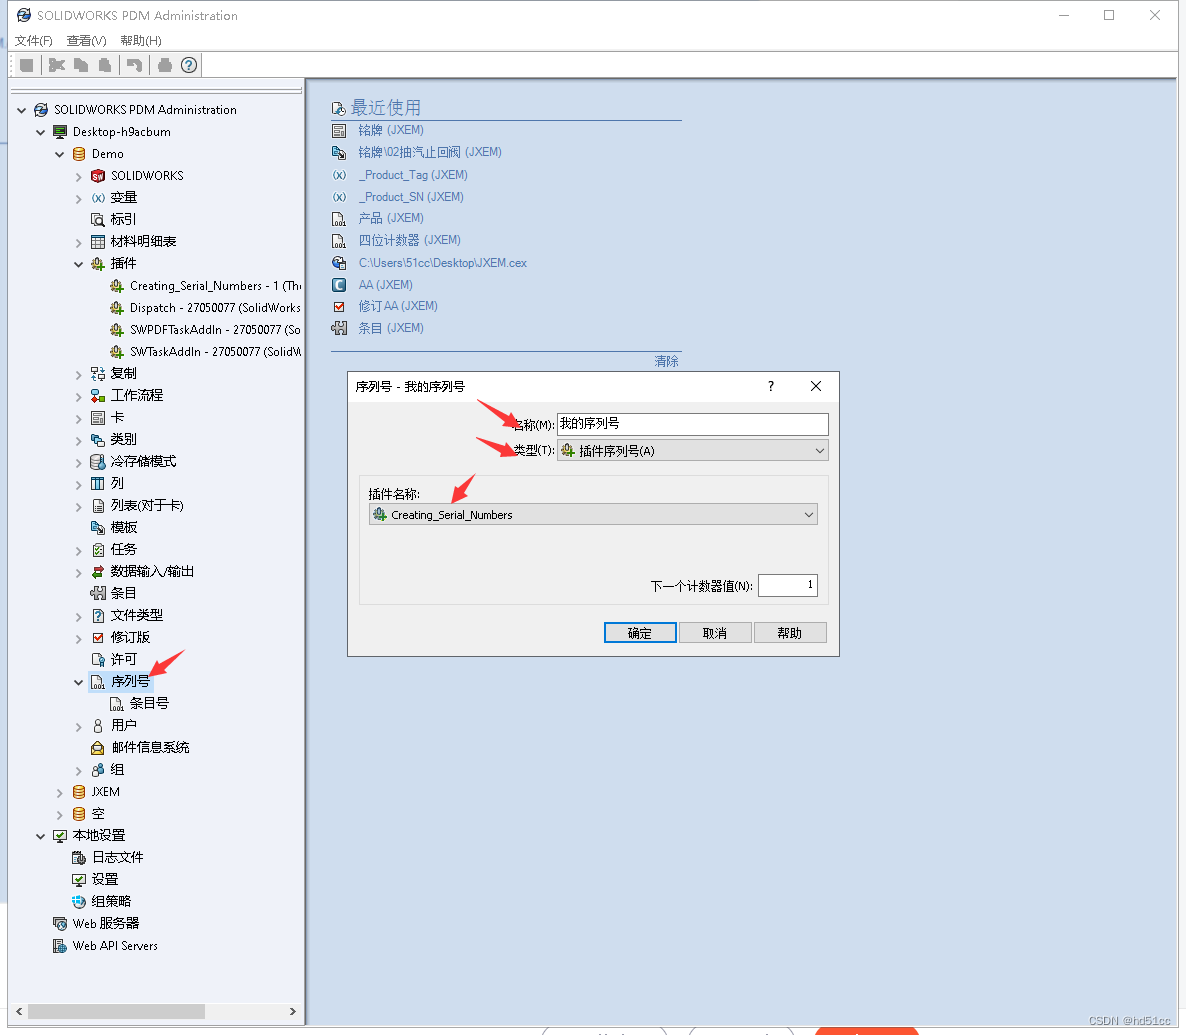The width and height of the screenshot is (1186, 1035).
Task: Click the 冷存储模式 cold storage icon
Action: click(x=98, y=462)
